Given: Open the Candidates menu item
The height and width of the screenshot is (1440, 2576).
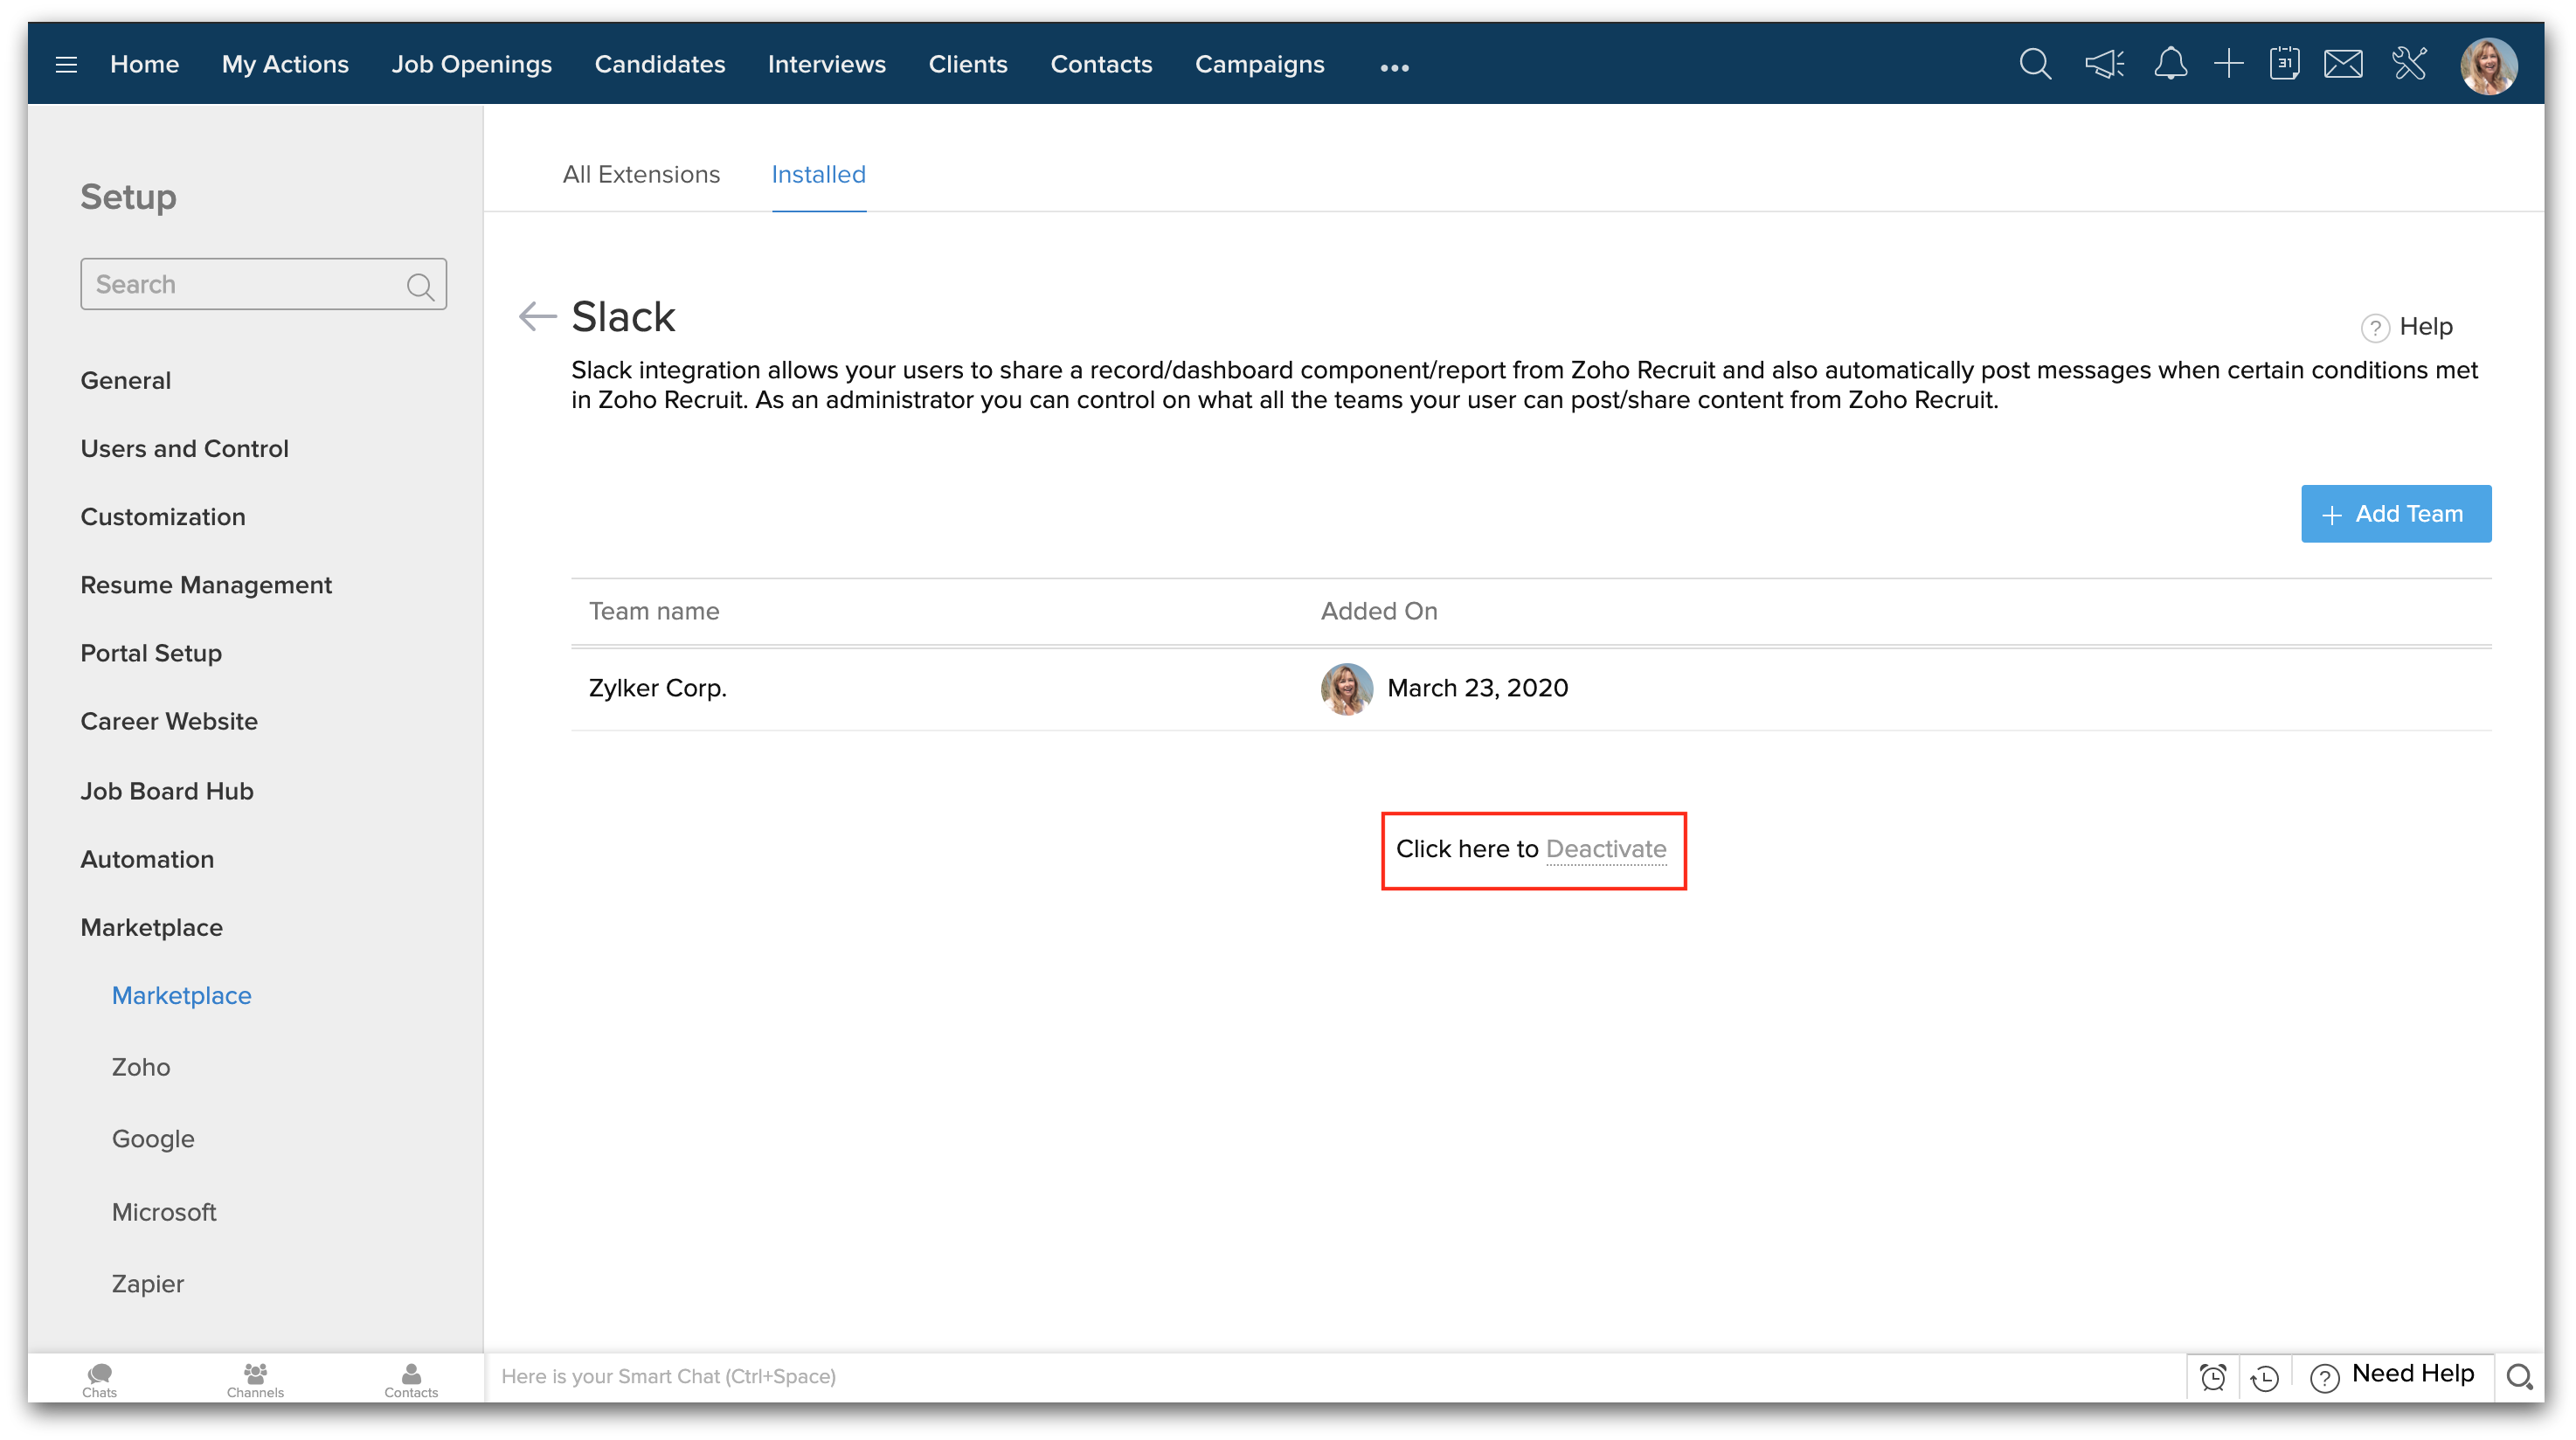Looking at the screenshot, I should click(659, 65).
